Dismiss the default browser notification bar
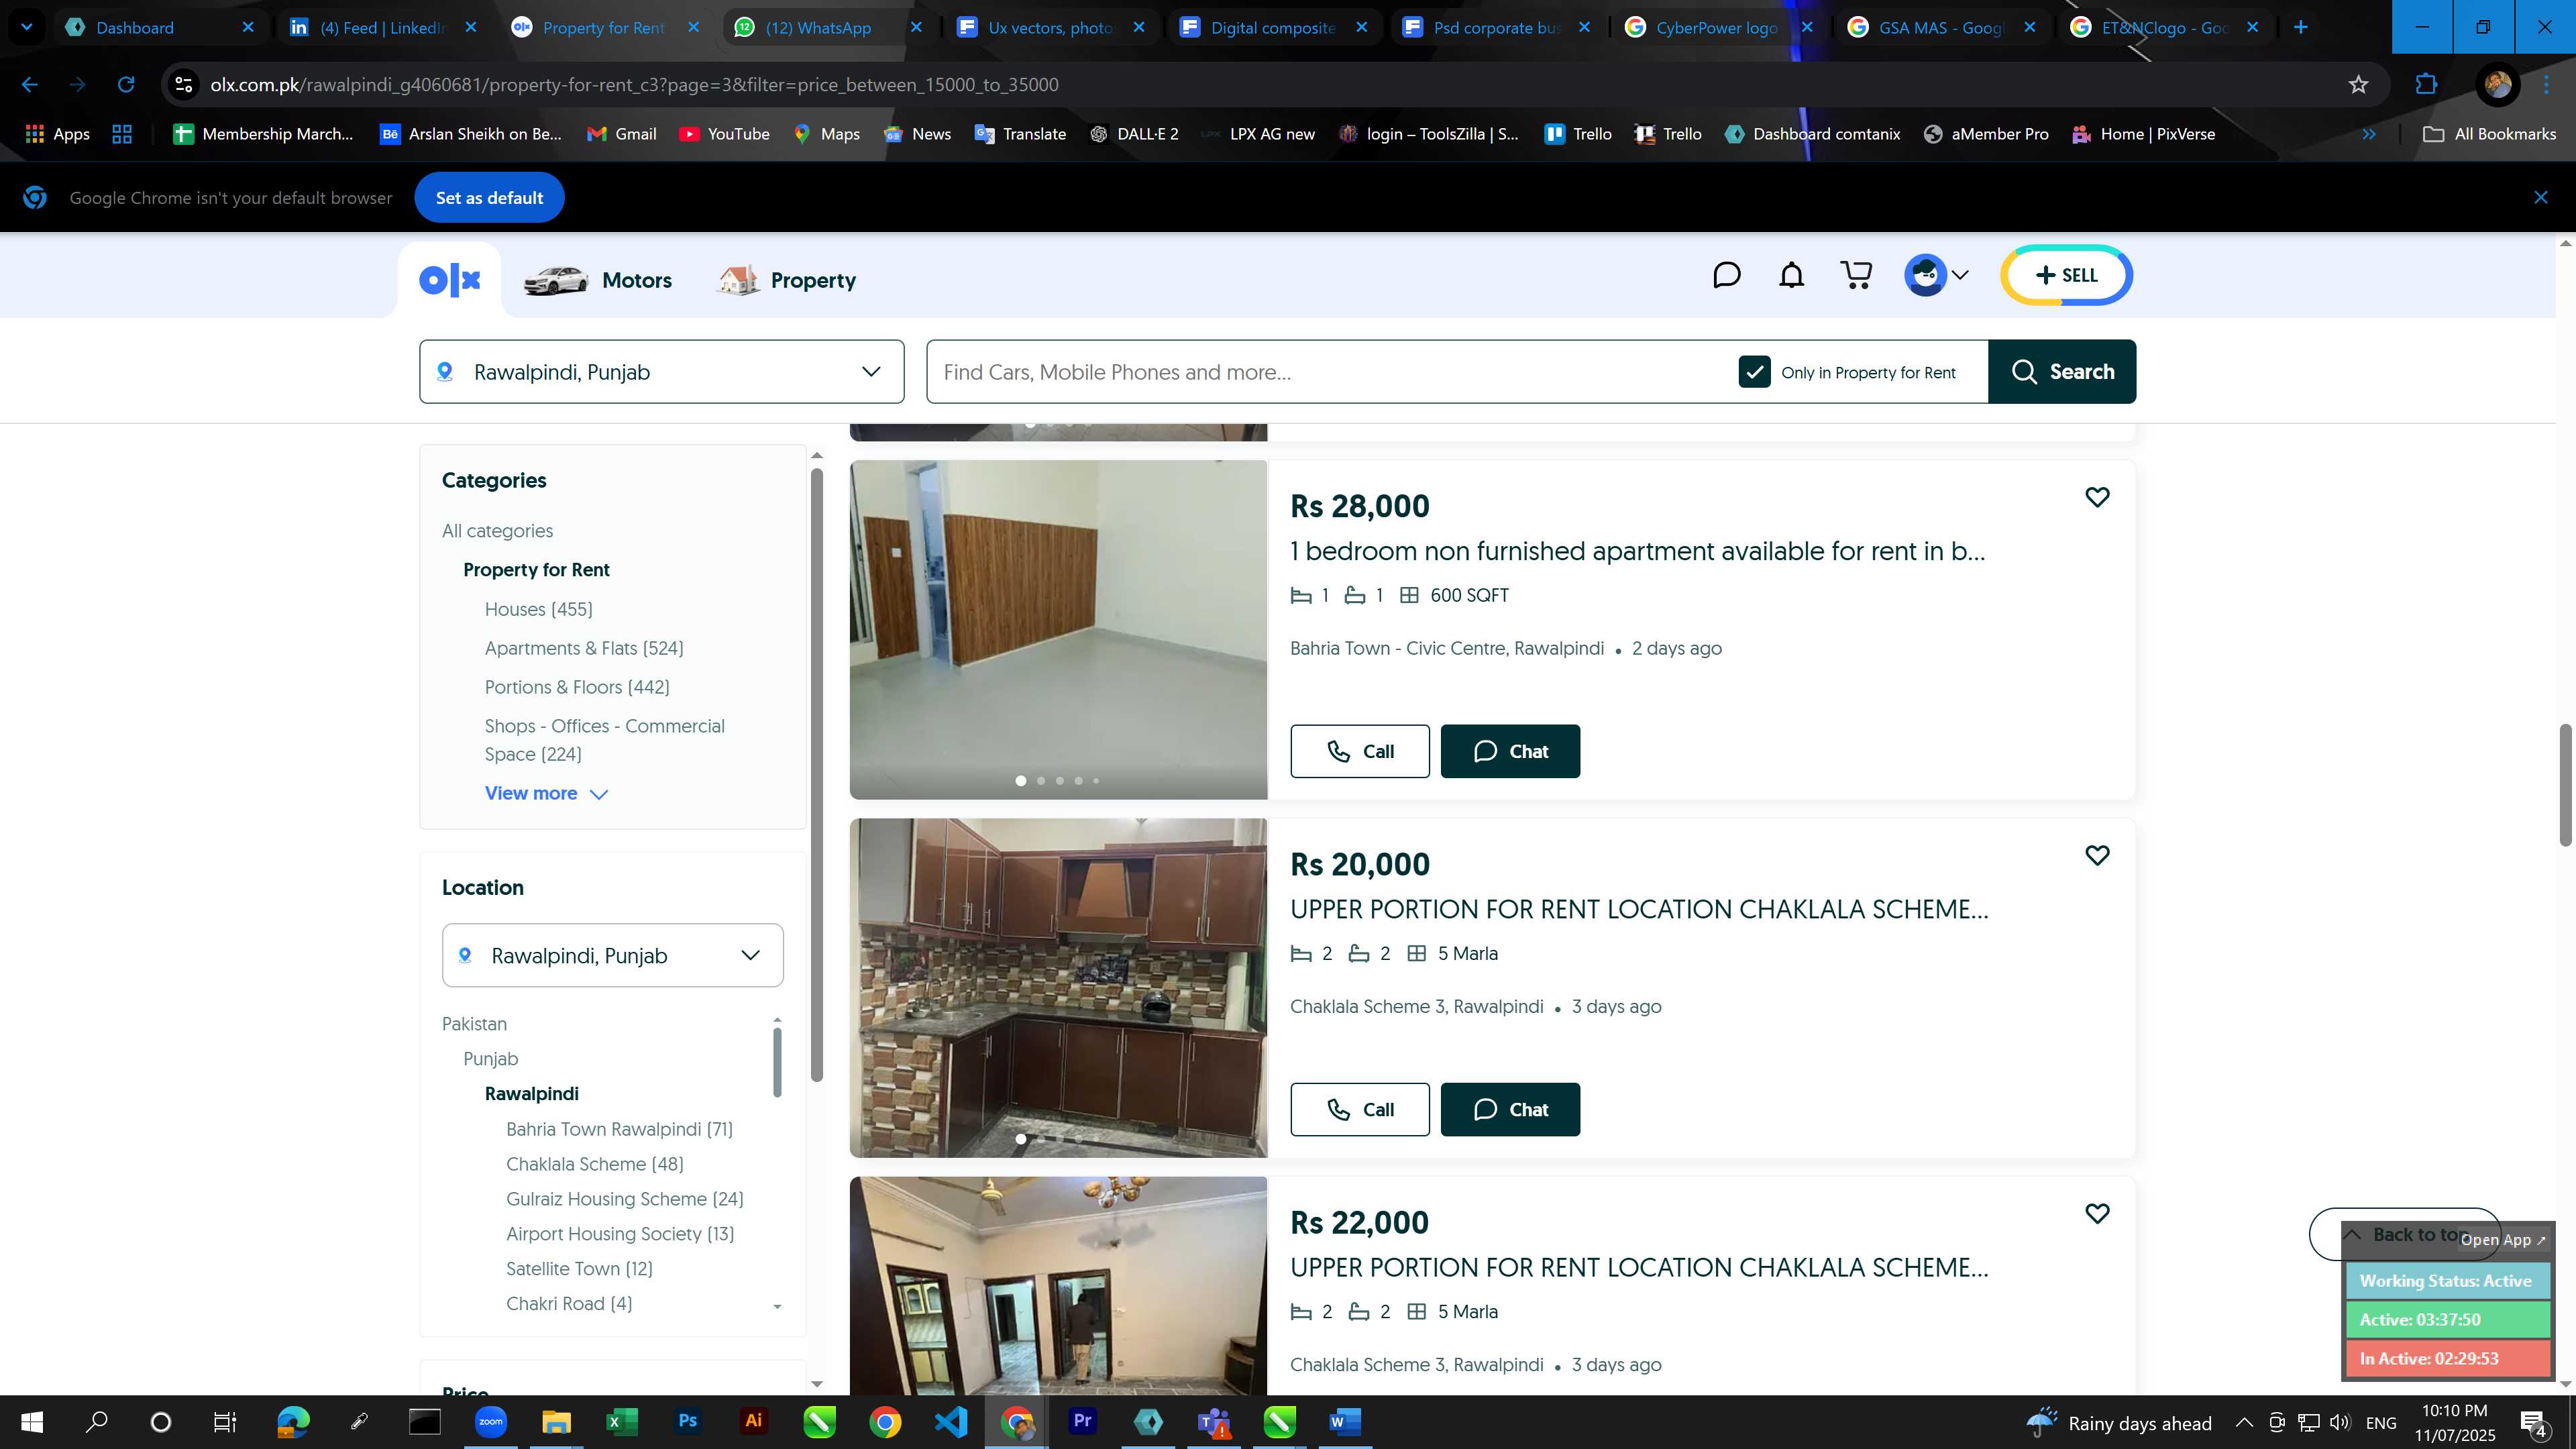This screenshot has width=2576, height=1449. click(2541, 197)
